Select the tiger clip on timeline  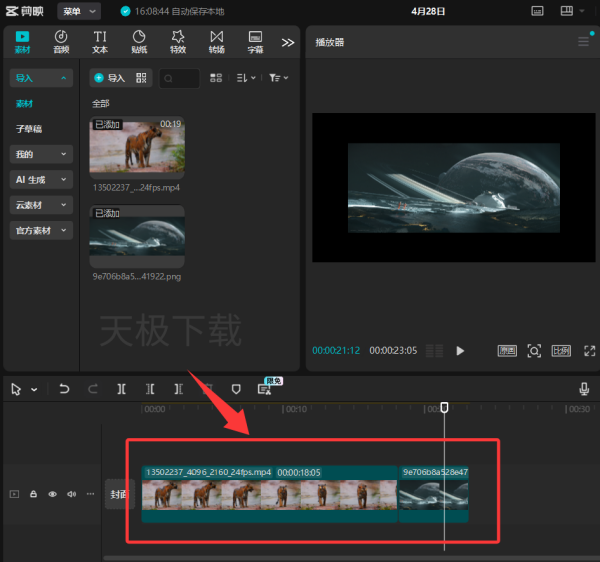(x=269, y=494)
